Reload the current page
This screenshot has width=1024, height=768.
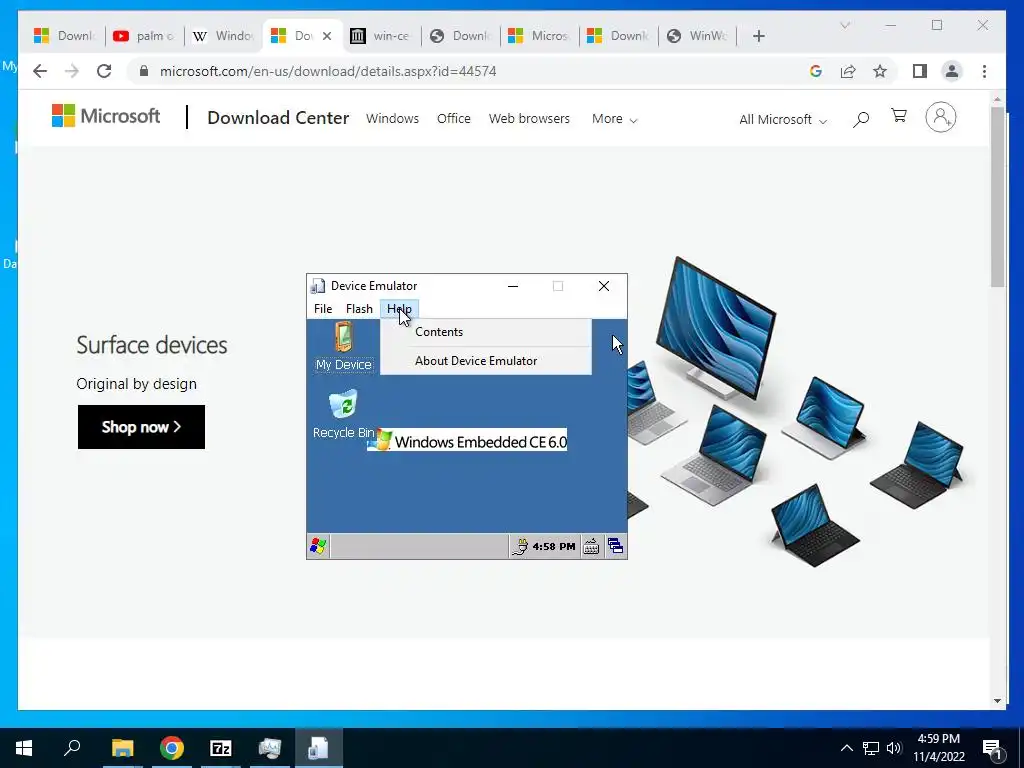pos(104,71)
